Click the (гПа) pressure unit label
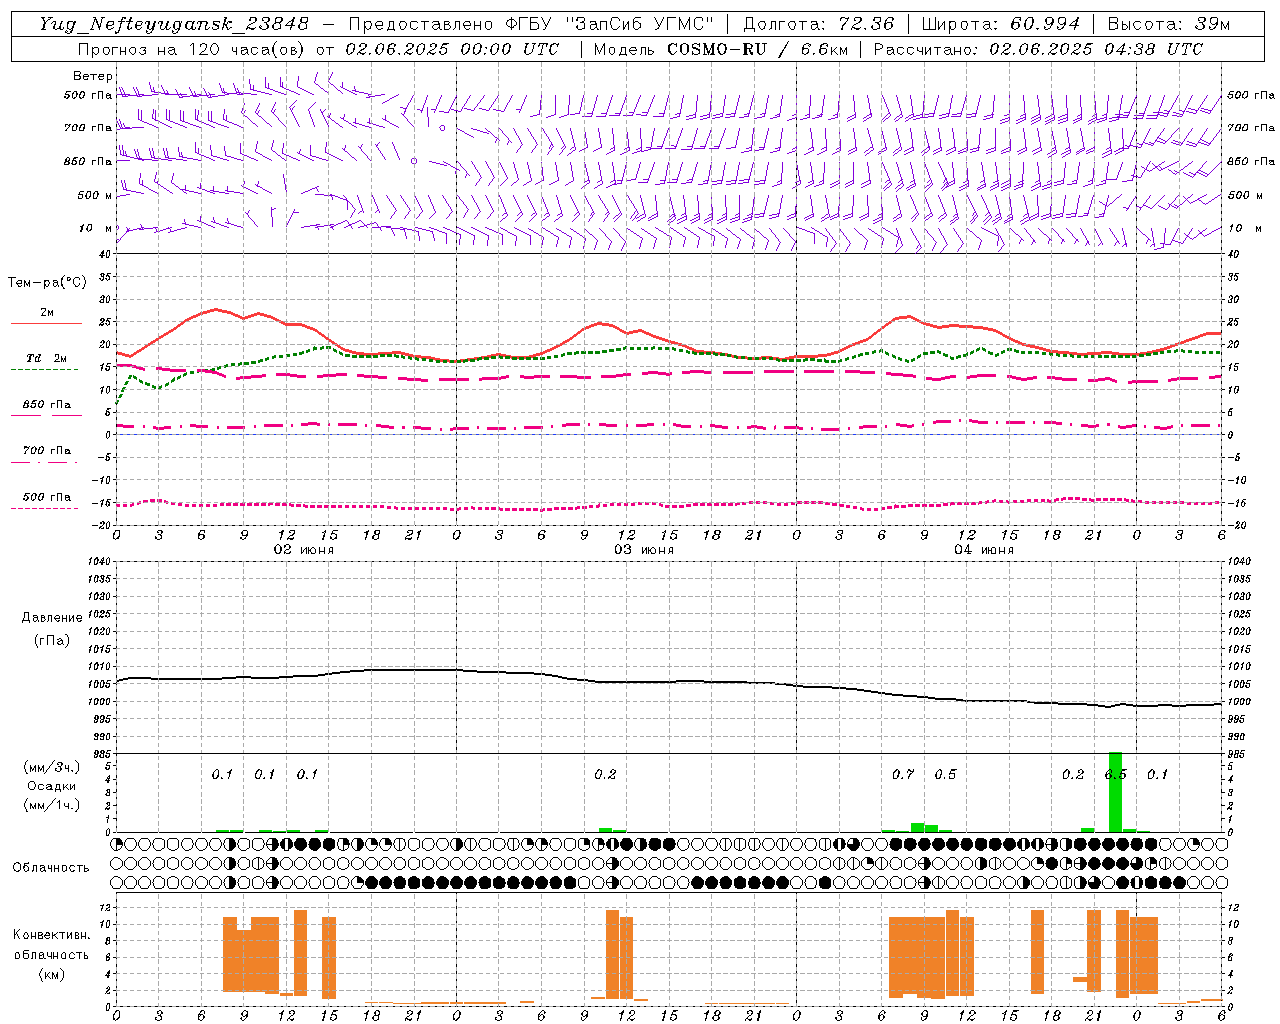Screen dimensions: 1280x1024 pyautogui.click(x=51, y=640)
